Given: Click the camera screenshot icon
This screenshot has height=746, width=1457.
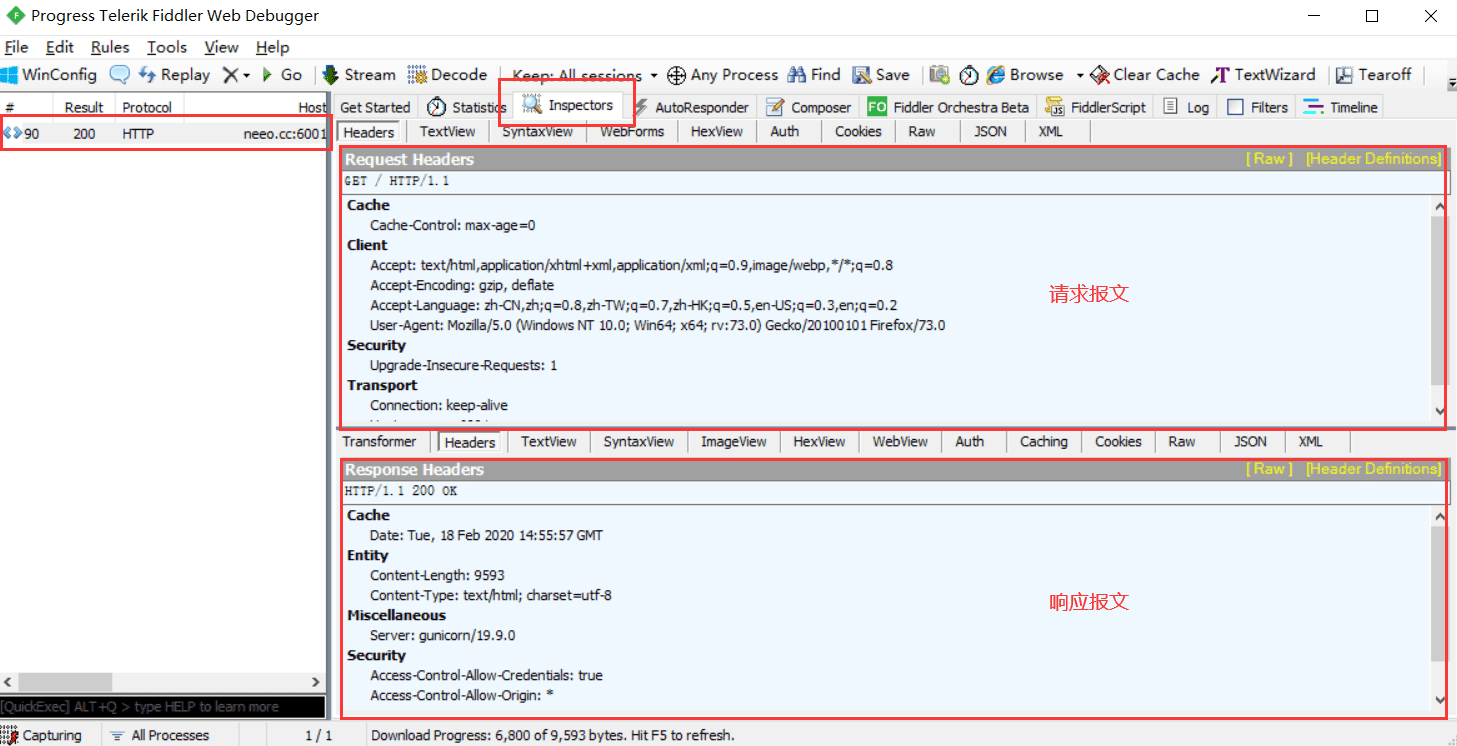Looking at the screenshot, I should (x=939, y=75).
